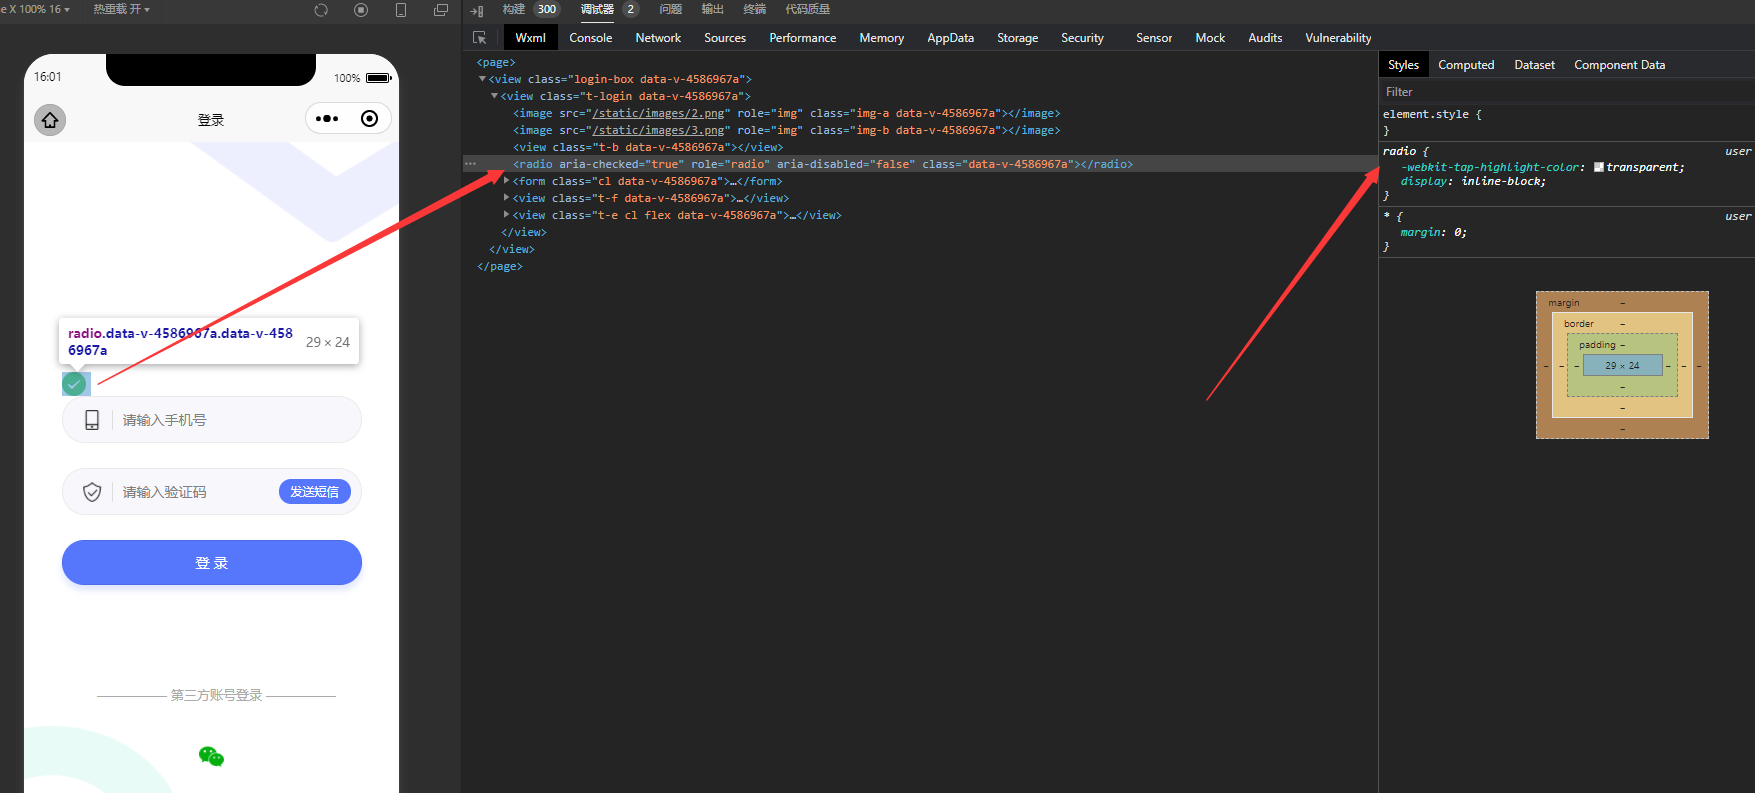The width and height of the screenshot is (1755, 793).
Task: Tap the green WeChat login icon
Action: 211,756
